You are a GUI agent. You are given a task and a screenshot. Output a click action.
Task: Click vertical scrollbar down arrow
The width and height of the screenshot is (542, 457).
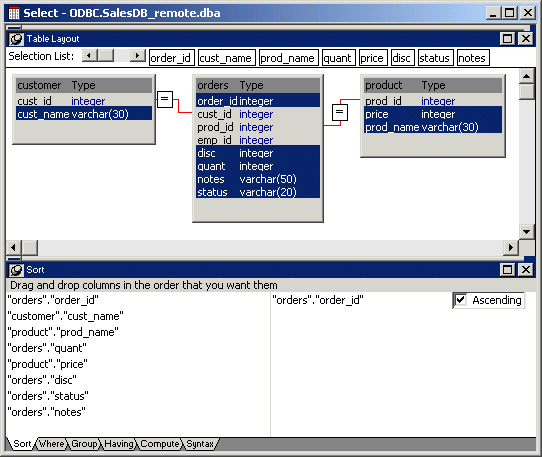(527, 231)
